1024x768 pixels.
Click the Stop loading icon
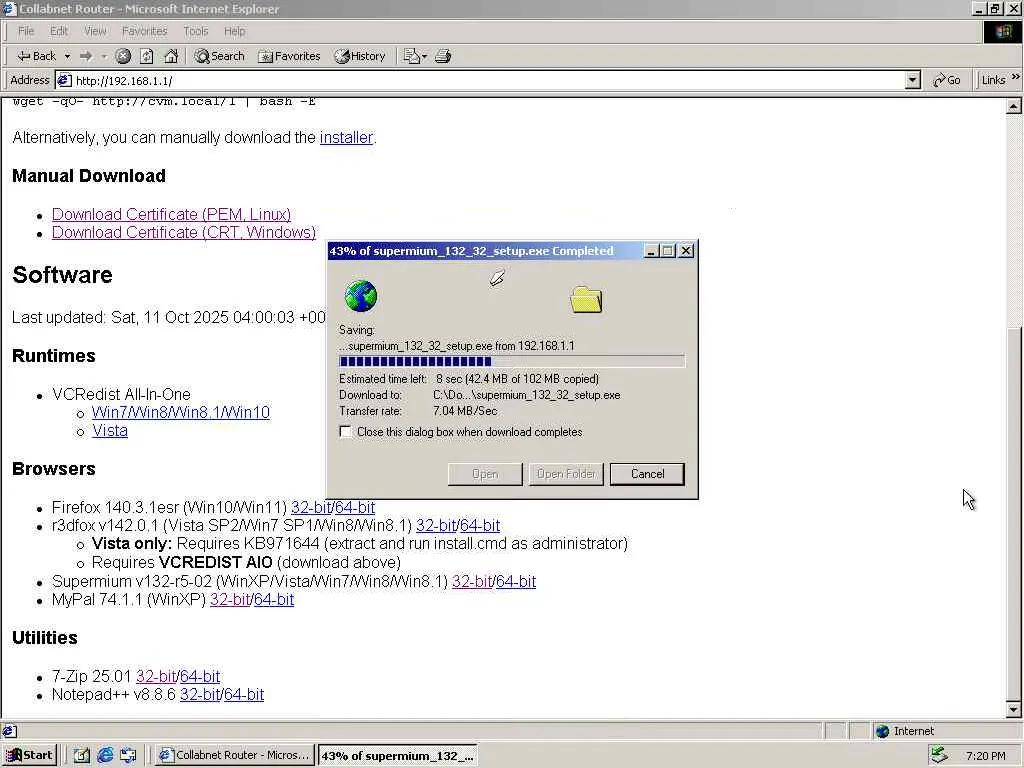[123, 56]
